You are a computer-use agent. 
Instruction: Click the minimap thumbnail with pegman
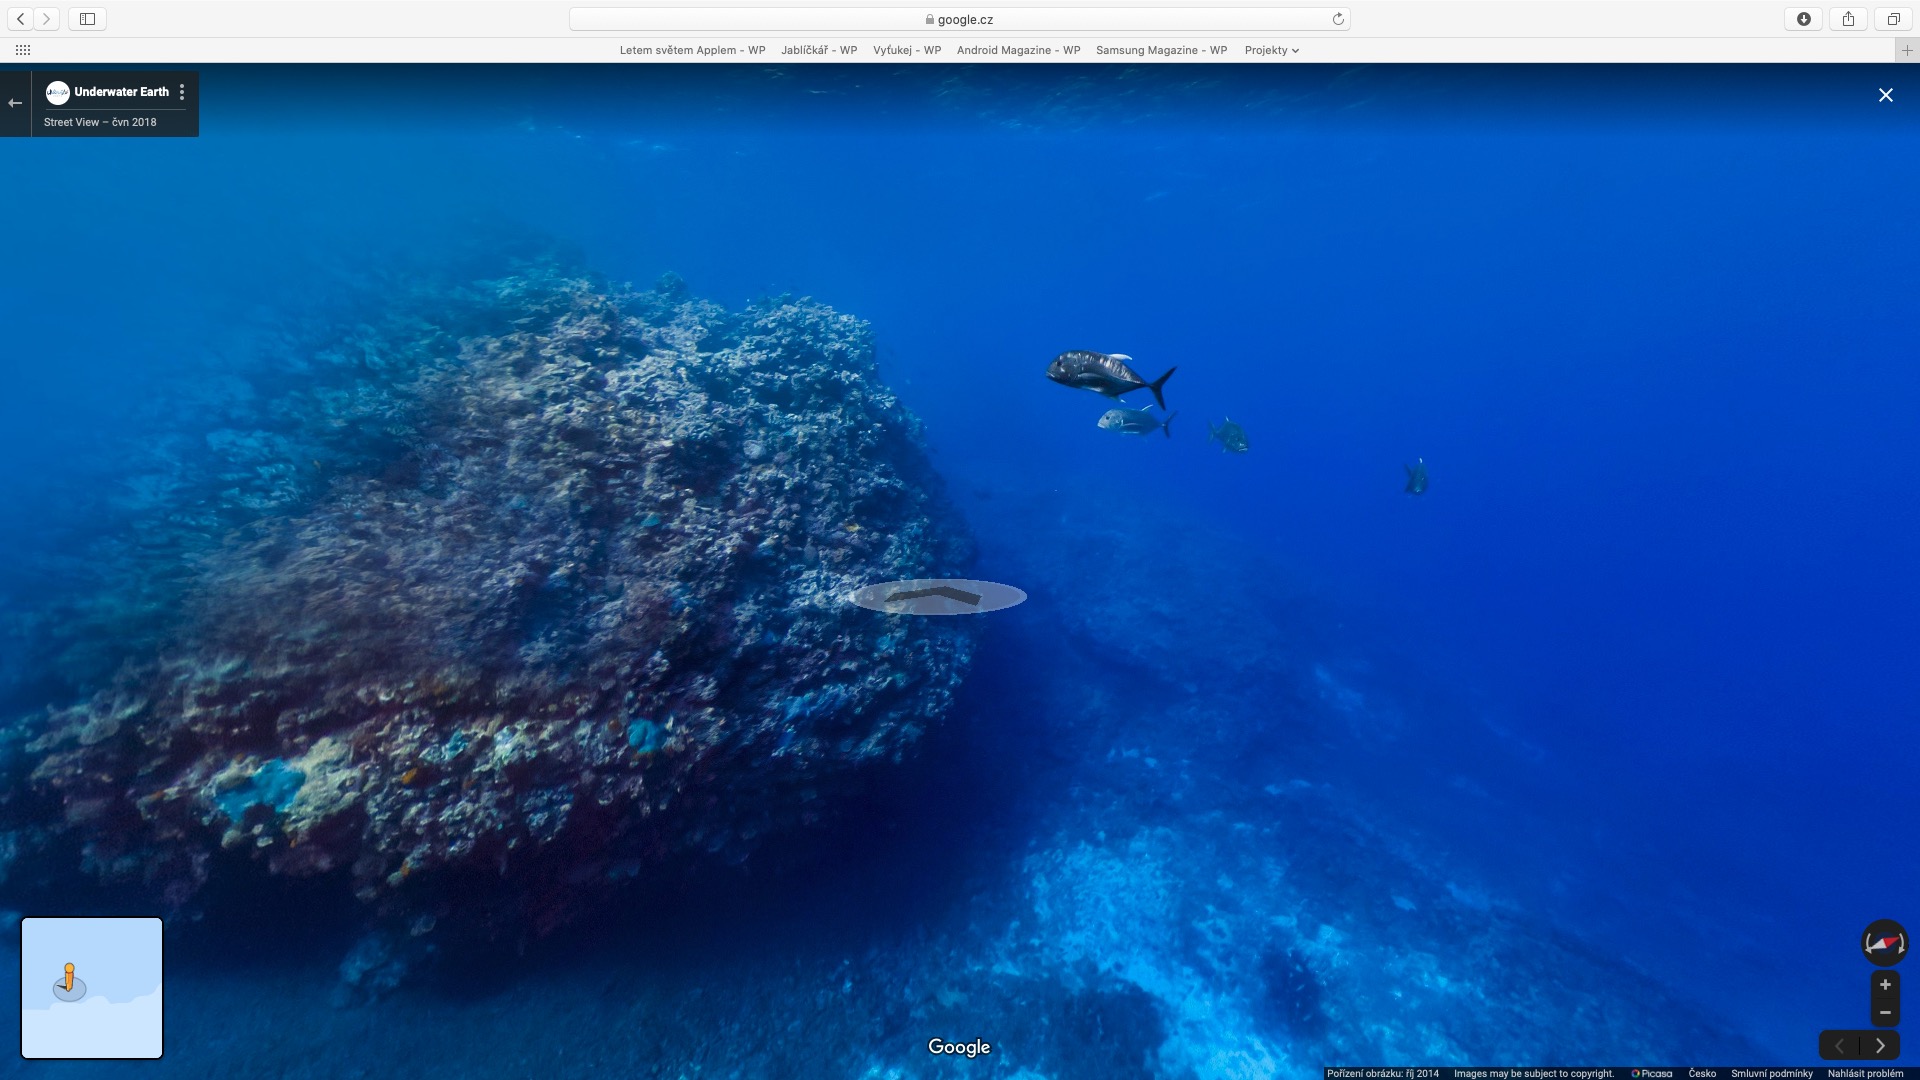(x=92, y=988)
